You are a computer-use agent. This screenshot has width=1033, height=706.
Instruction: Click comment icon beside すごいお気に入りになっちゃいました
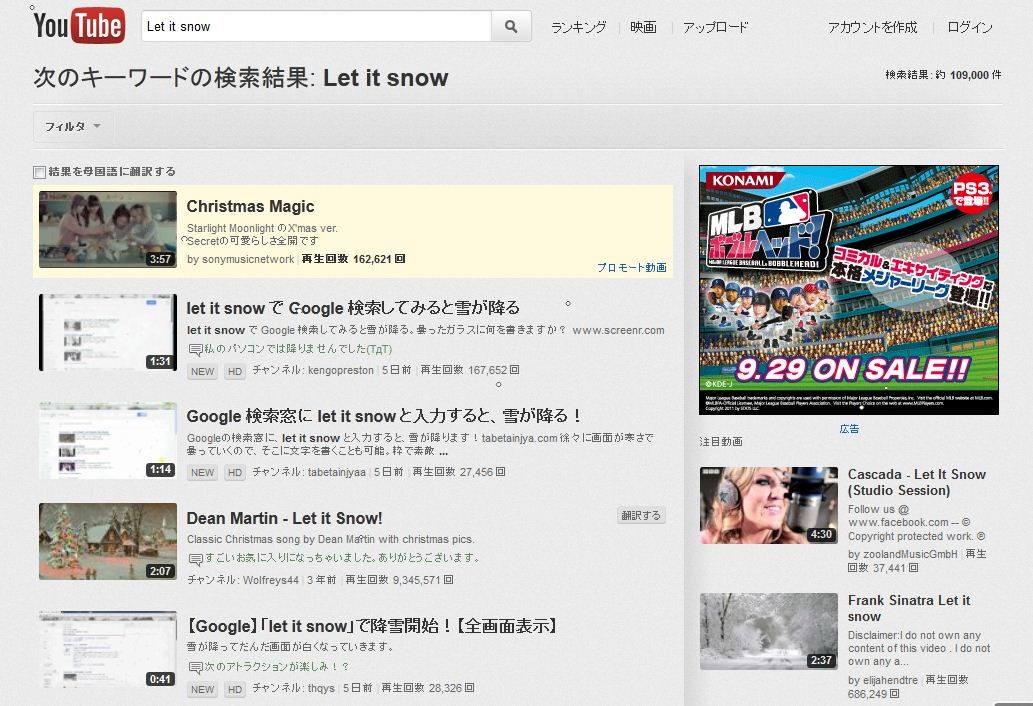coord(196,560)
